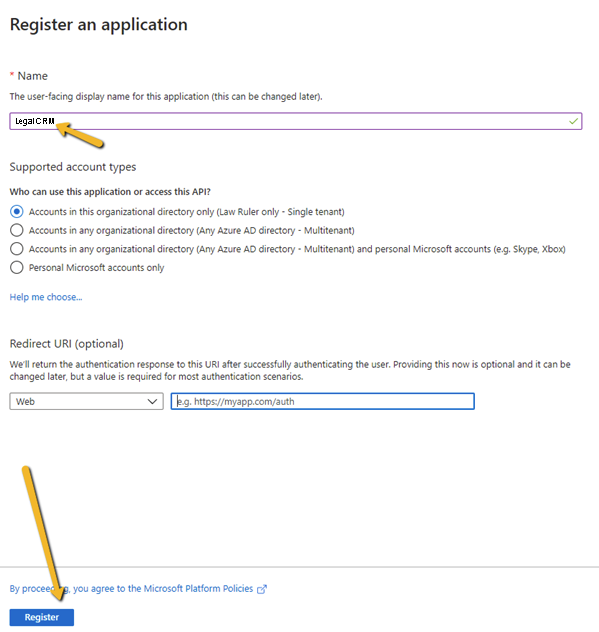
Task: Click the red required asterisk next to Name
Action: (x=12, y=75)
